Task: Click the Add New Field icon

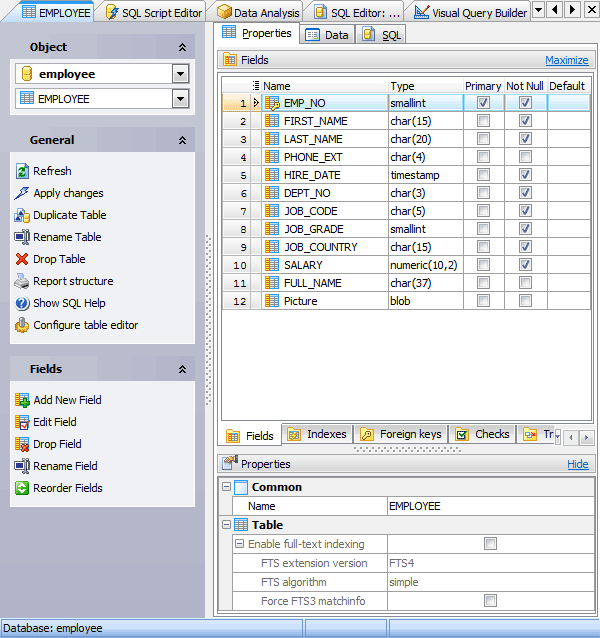Action: [22, 400]
